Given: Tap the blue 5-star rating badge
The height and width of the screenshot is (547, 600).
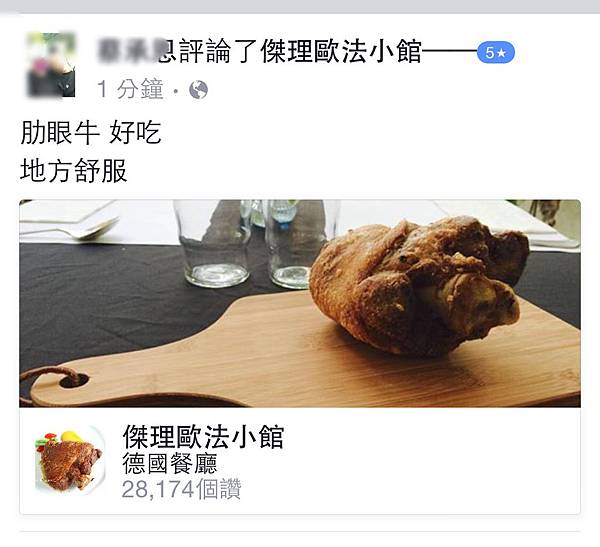Looking at the screenshot, I should (x=496, y=52).
